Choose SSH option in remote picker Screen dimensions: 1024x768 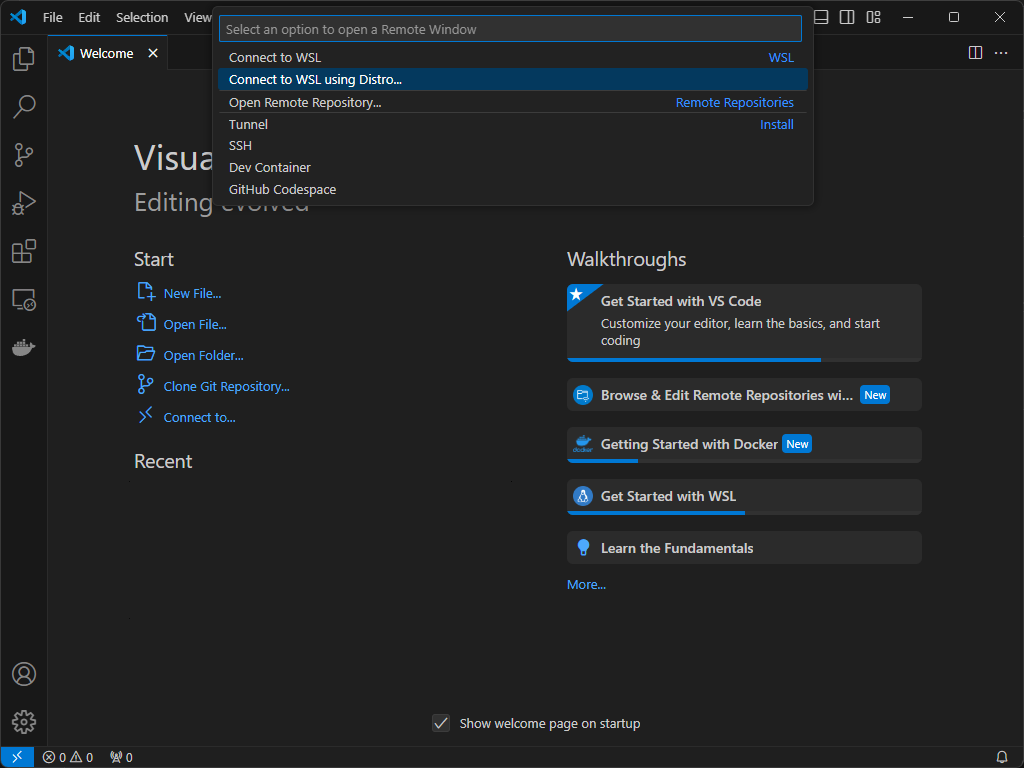click(513, 146)
